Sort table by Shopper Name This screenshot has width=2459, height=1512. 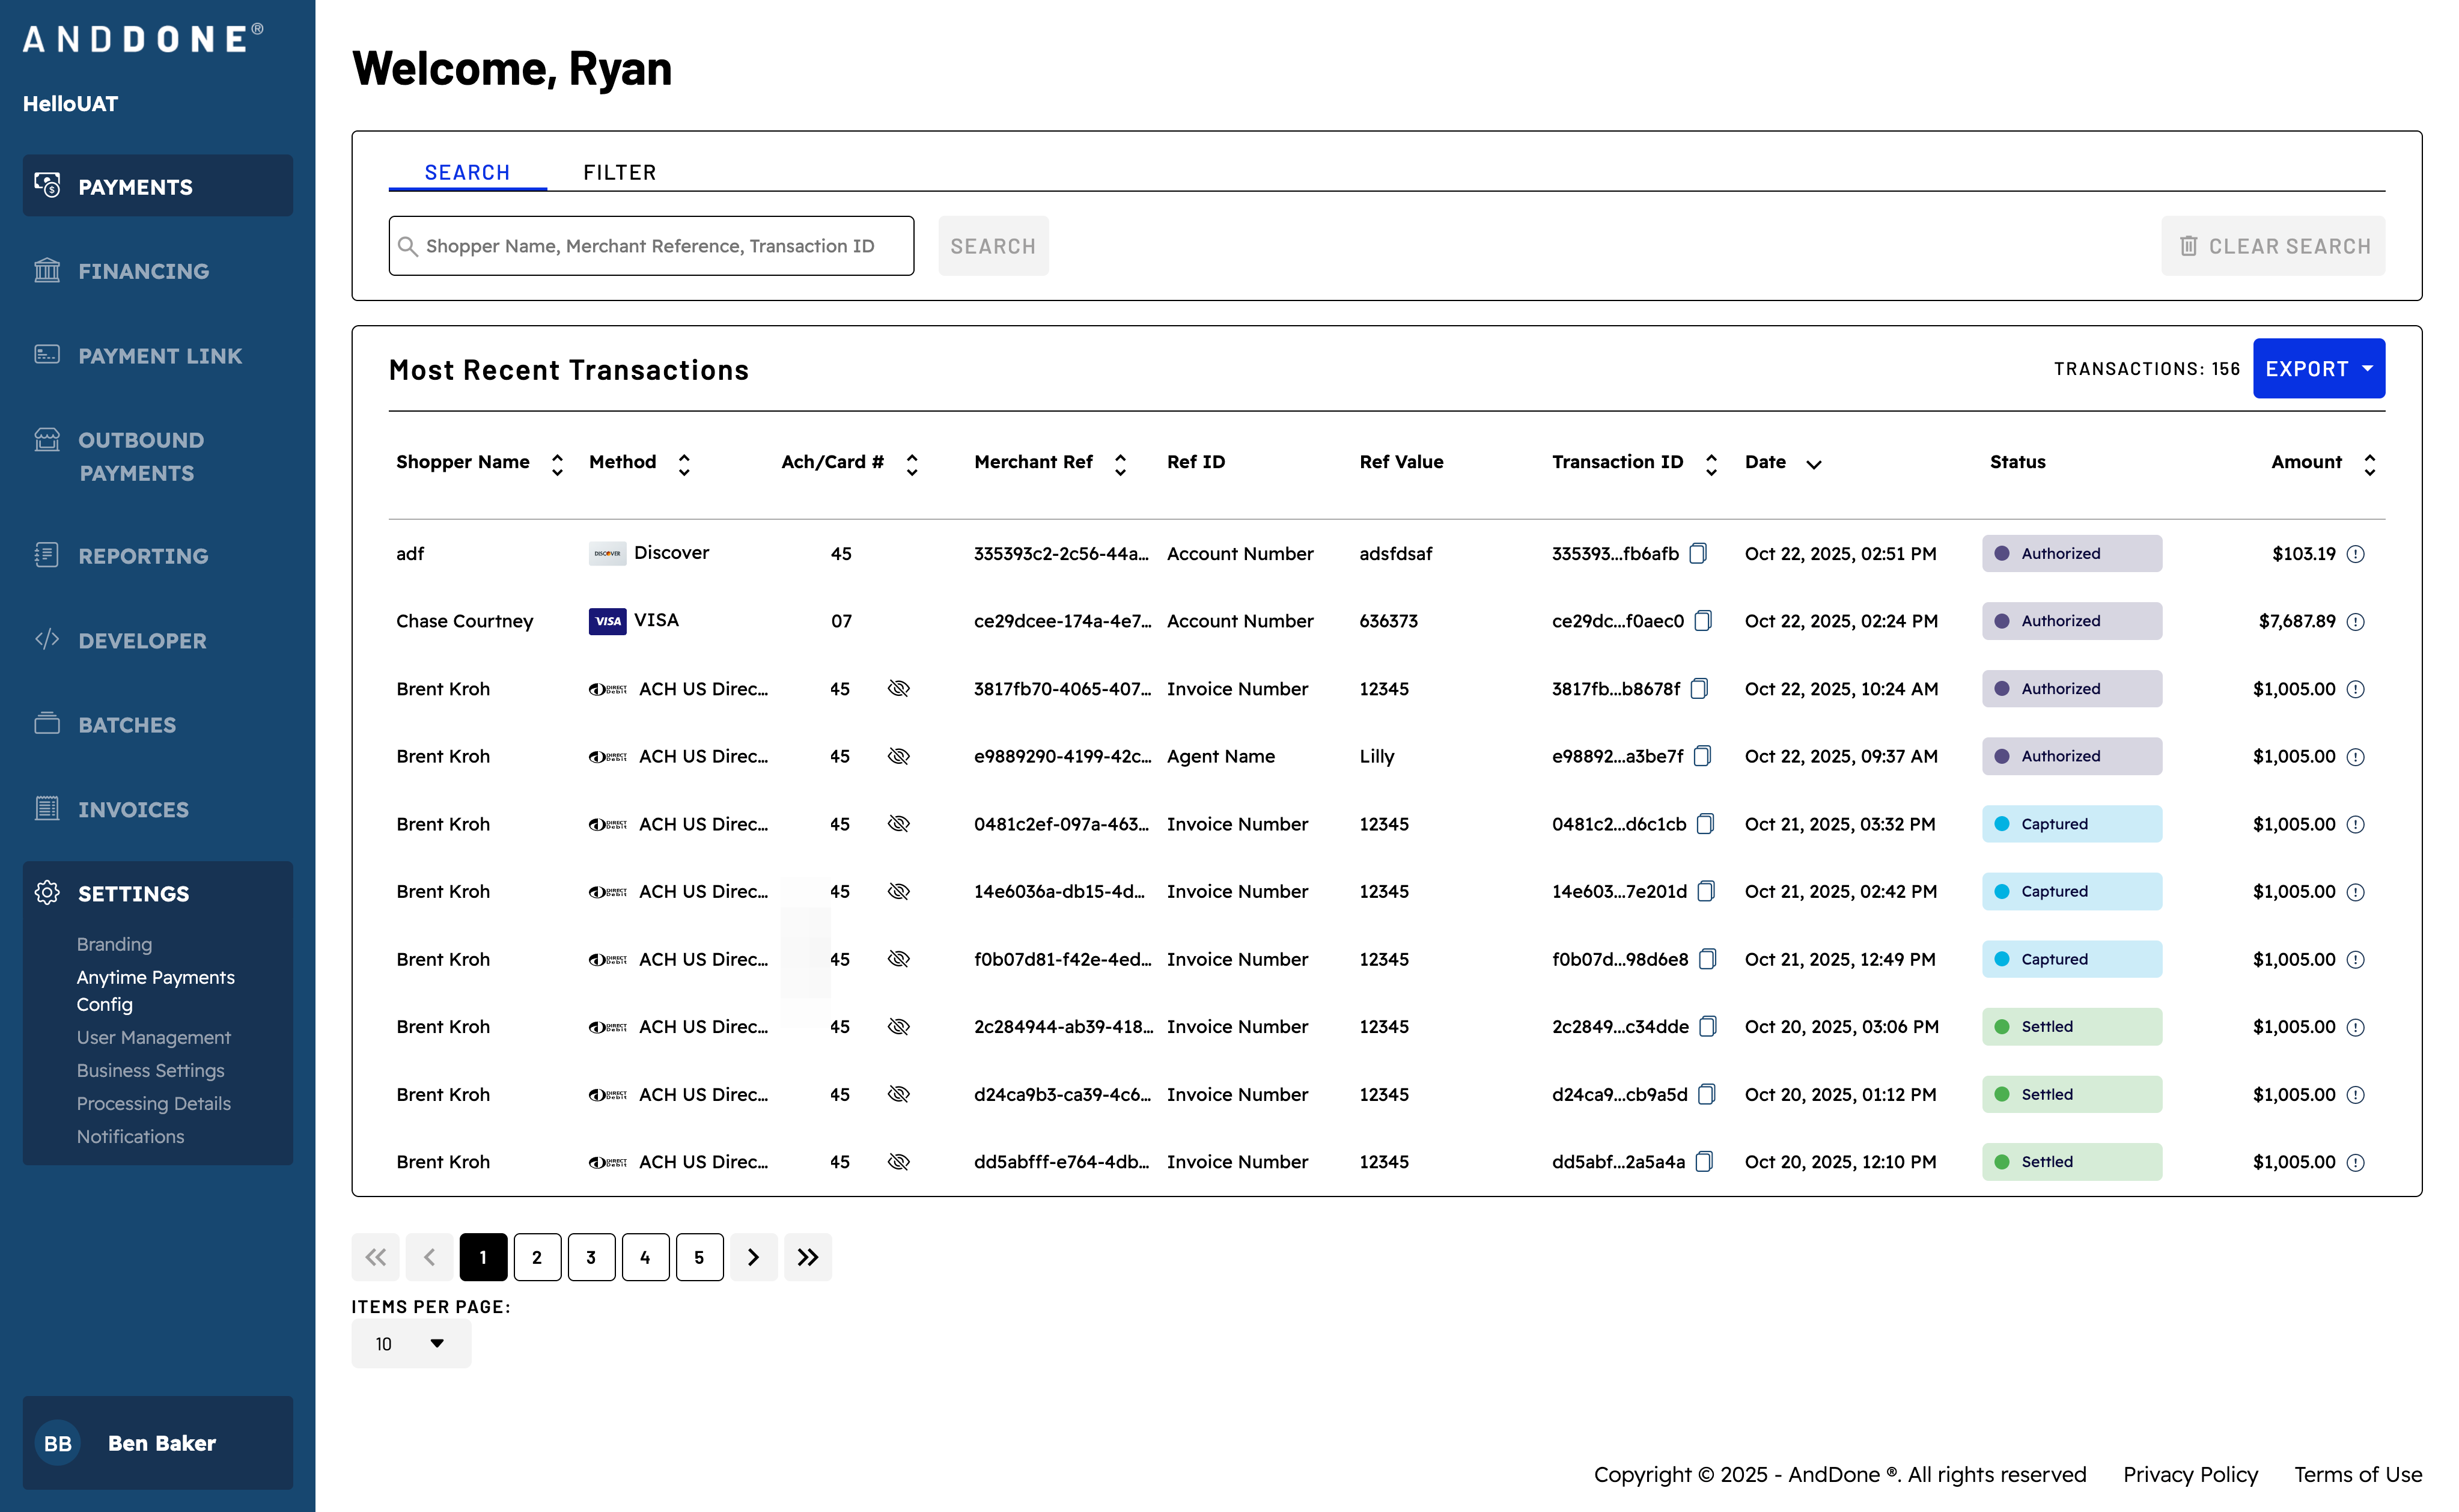click(557, 464)
